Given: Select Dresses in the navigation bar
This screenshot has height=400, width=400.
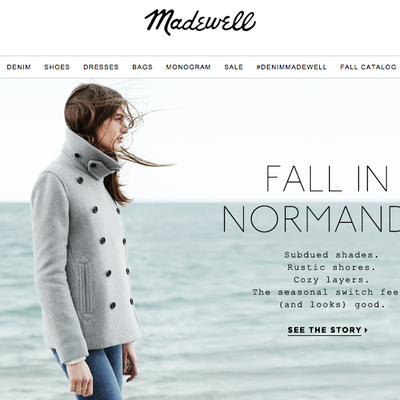Looking at the screenshot, I should click(x=101, y=67).
